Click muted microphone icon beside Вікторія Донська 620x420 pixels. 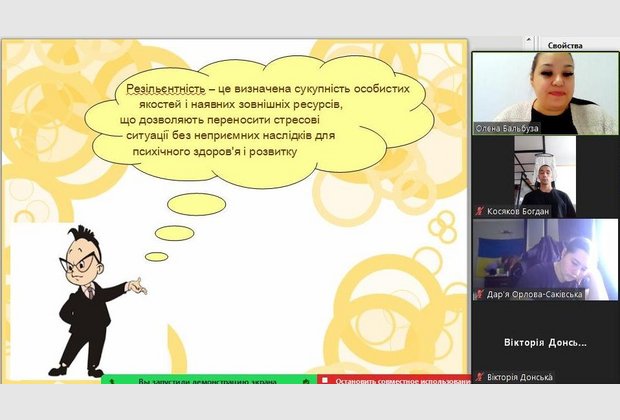click(x=480, y=377)
